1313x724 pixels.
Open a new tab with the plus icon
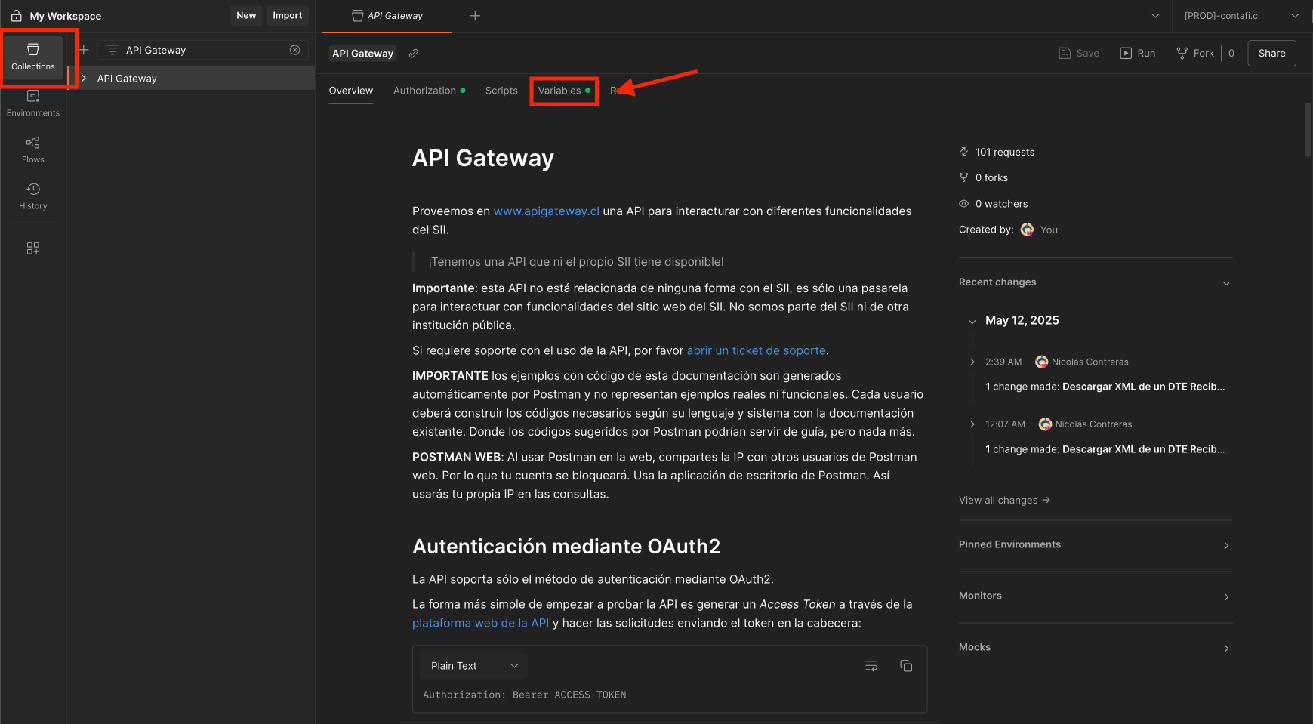(475, 15)
